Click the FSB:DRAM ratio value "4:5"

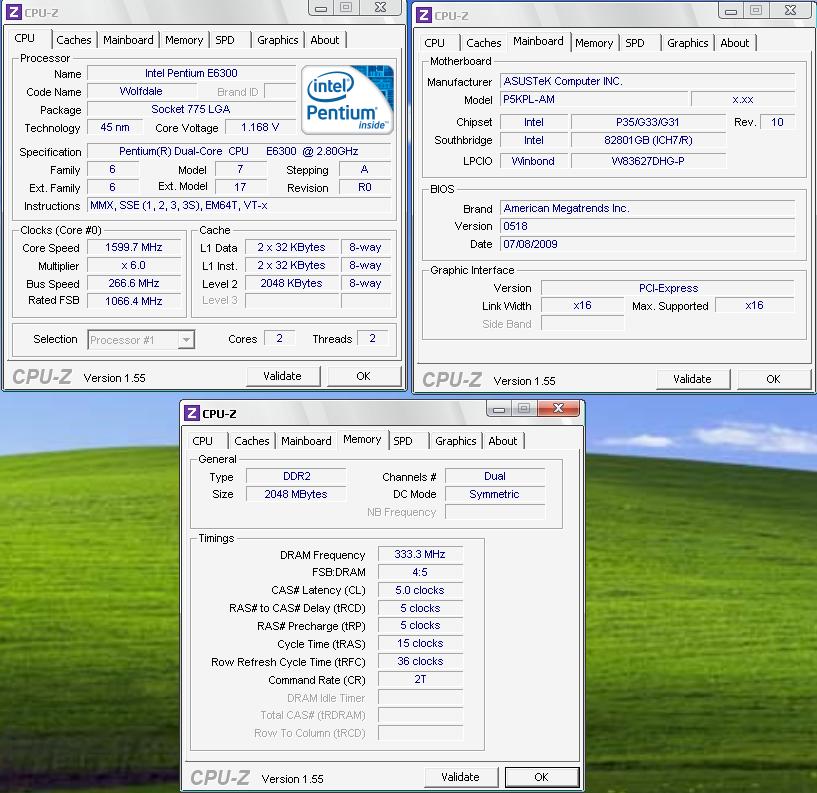[x=420, y=573]
